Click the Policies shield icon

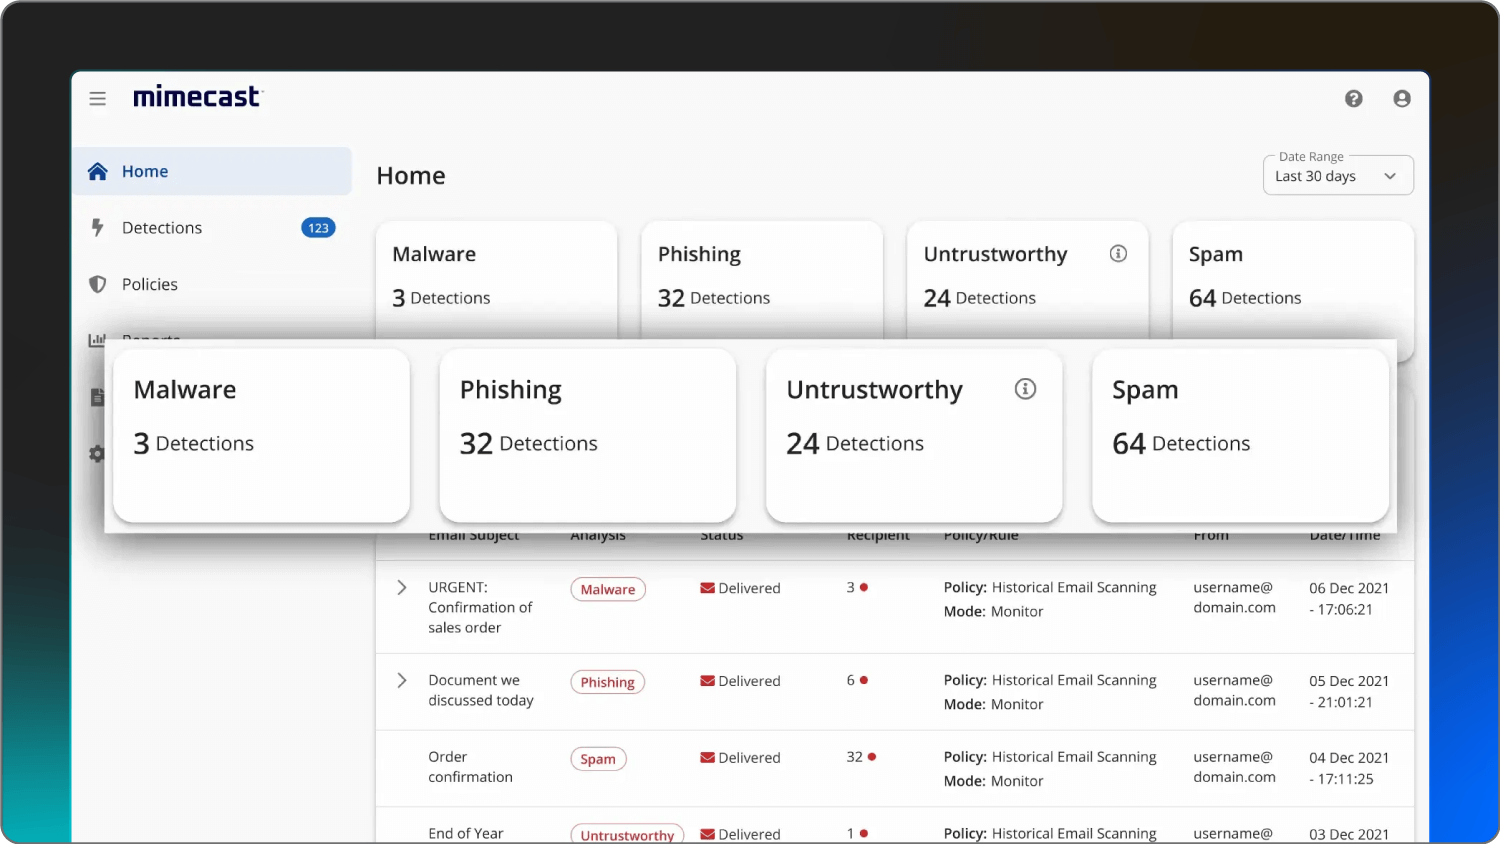coord(97,284)
